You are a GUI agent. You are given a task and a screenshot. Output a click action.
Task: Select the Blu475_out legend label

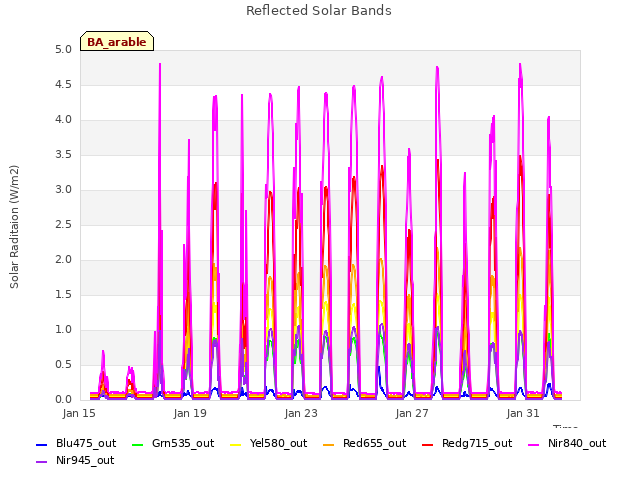click(86, 444)
